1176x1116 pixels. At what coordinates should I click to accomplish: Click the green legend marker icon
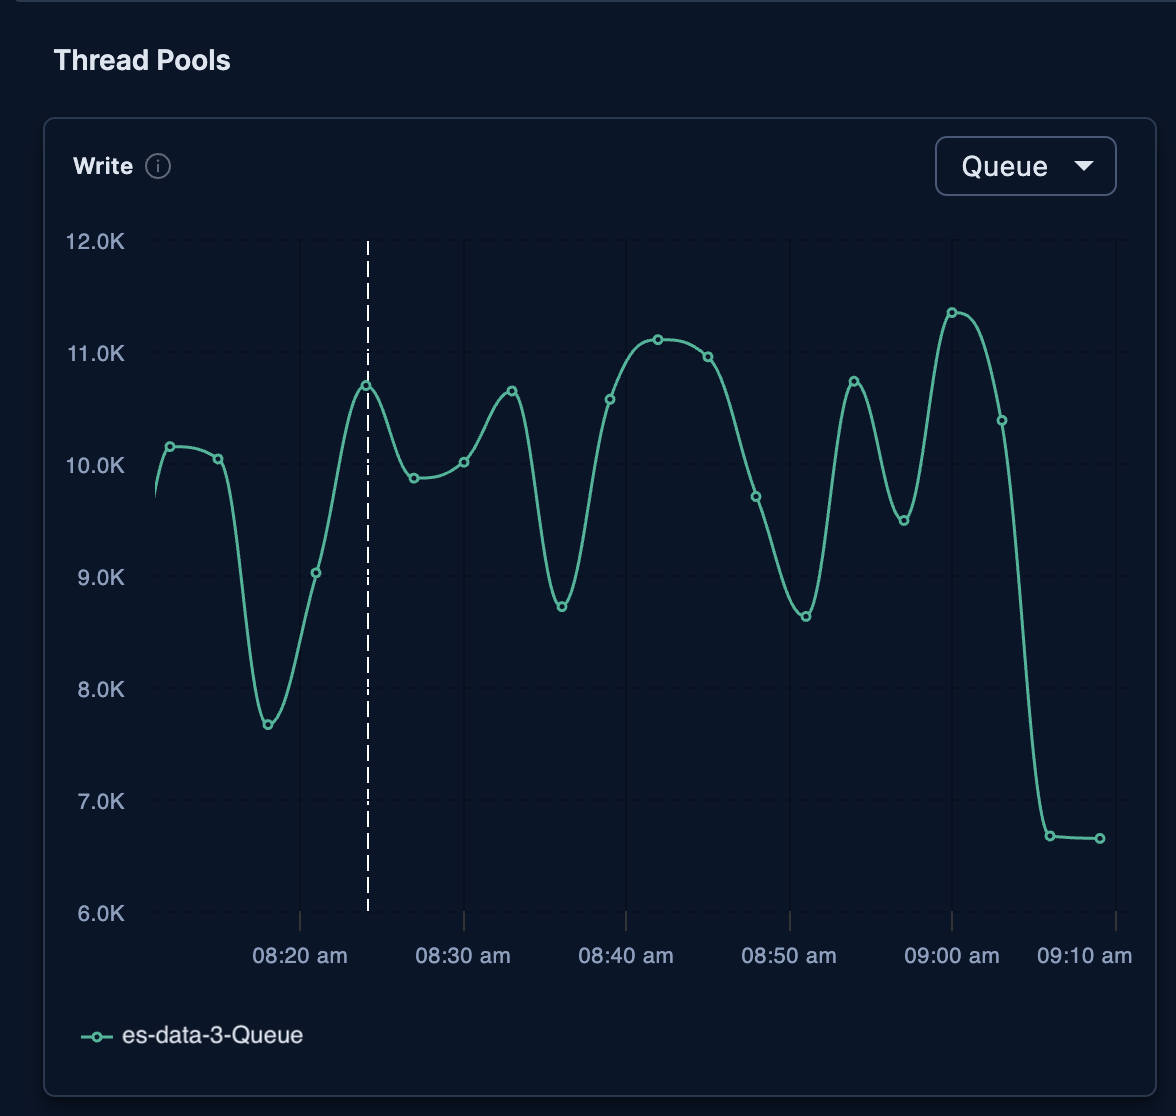click(97, 1036)
